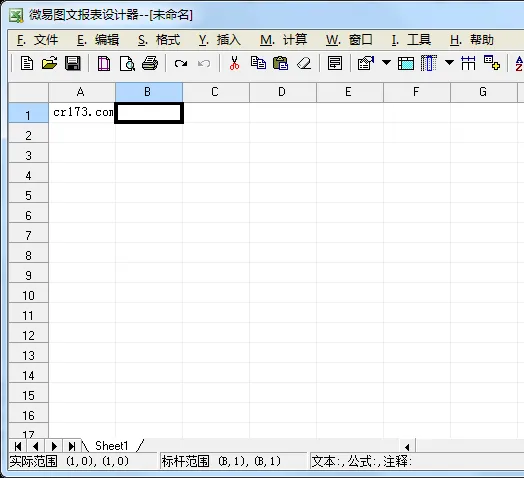Expand the dropdown arrow beside the properties icon
The width and height of the screenshot is (524, 478).
pyautogui.click(x=386, y=62)
